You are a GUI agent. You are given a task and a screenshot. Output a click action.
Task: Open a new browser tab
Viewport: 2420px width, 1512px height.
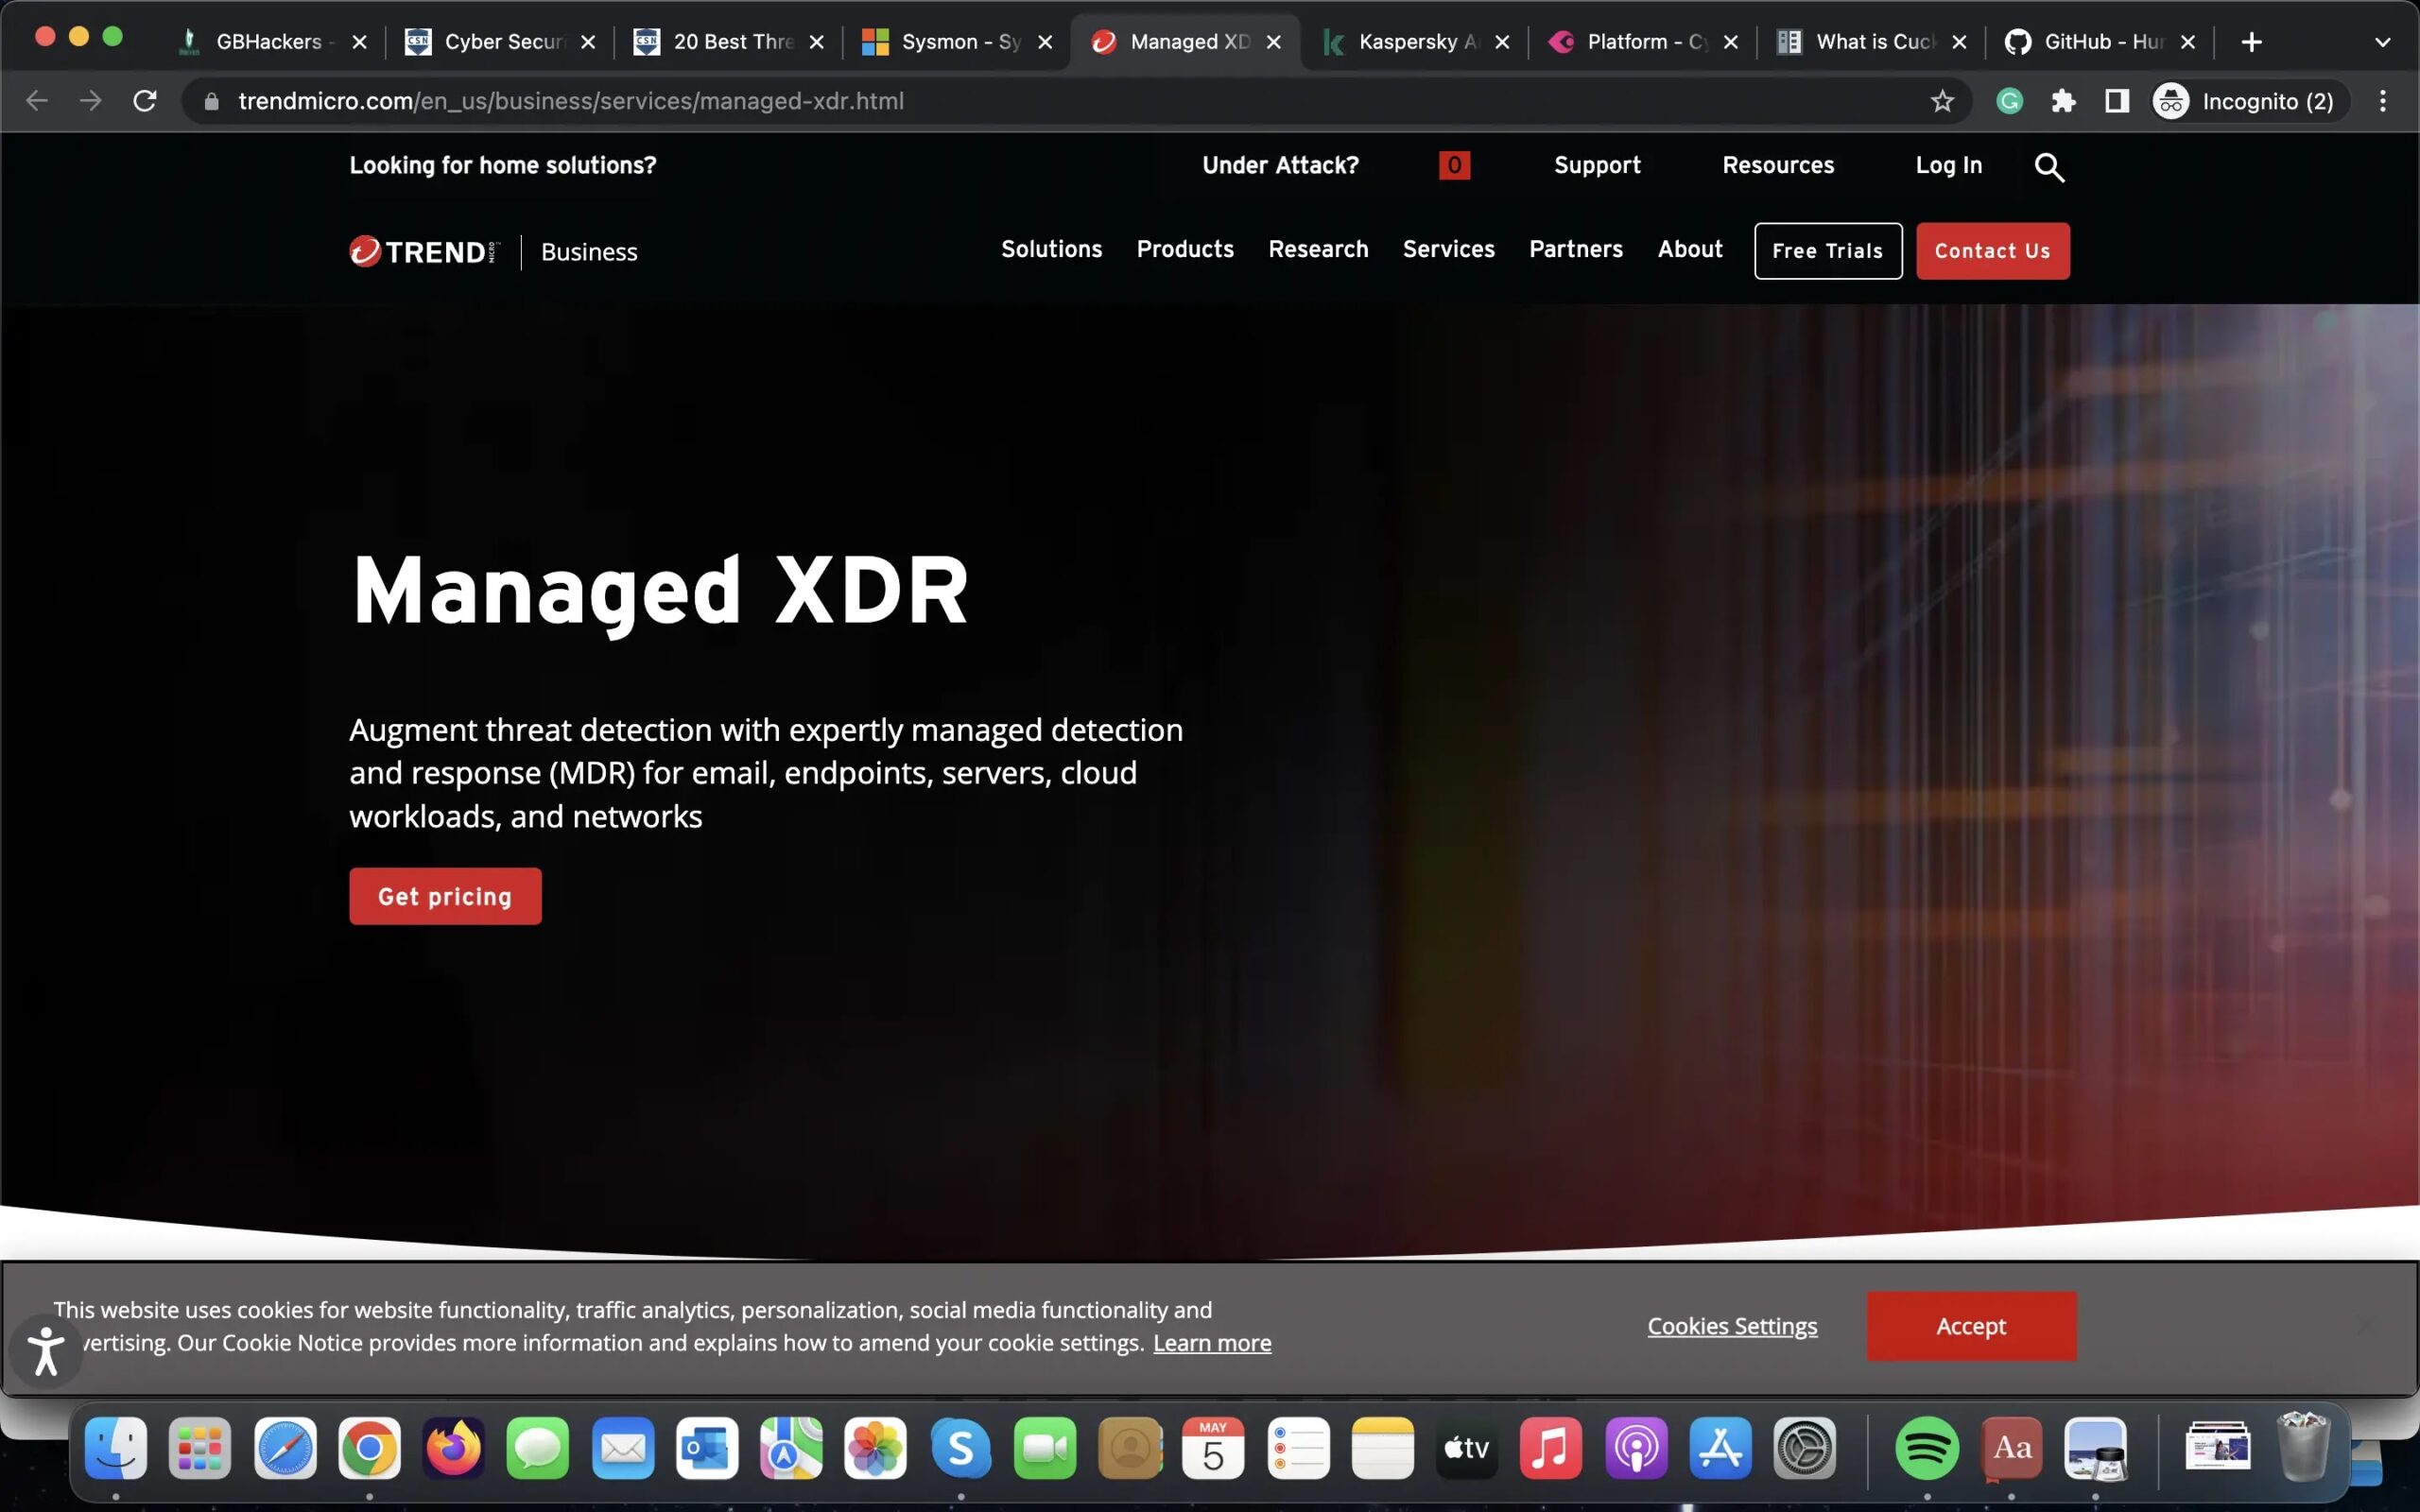(x=2251, y=42)
